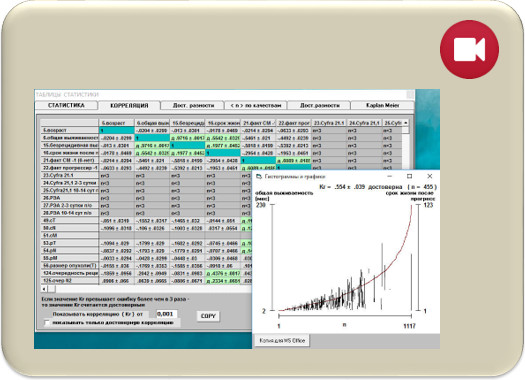Screen dimensions: 525x380
Task: Select the 50.cN row header
Action: [x=70, y=228]
